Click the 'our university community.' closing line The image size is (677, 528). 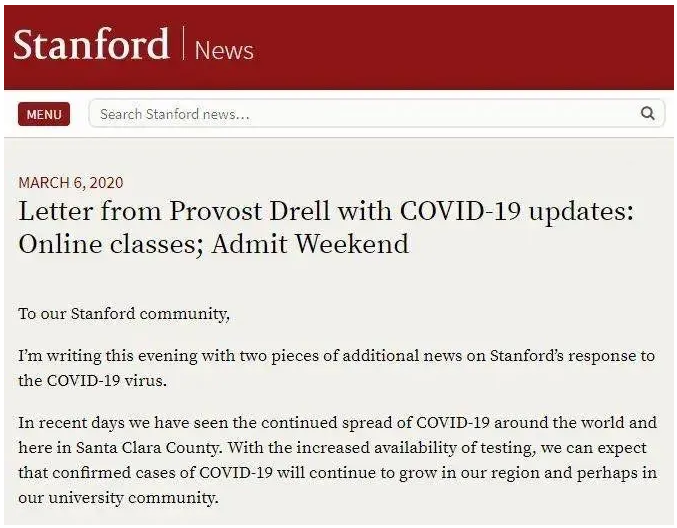point(118,498)
